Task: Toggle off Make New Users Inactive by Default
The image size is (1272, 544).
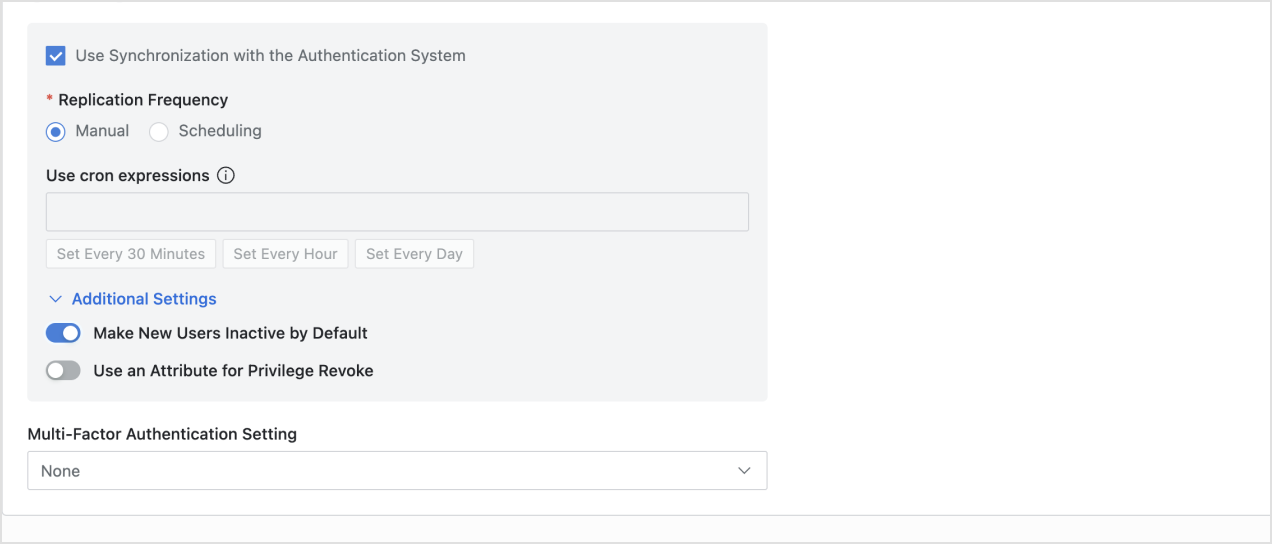Action: click(x=63, y=333)
